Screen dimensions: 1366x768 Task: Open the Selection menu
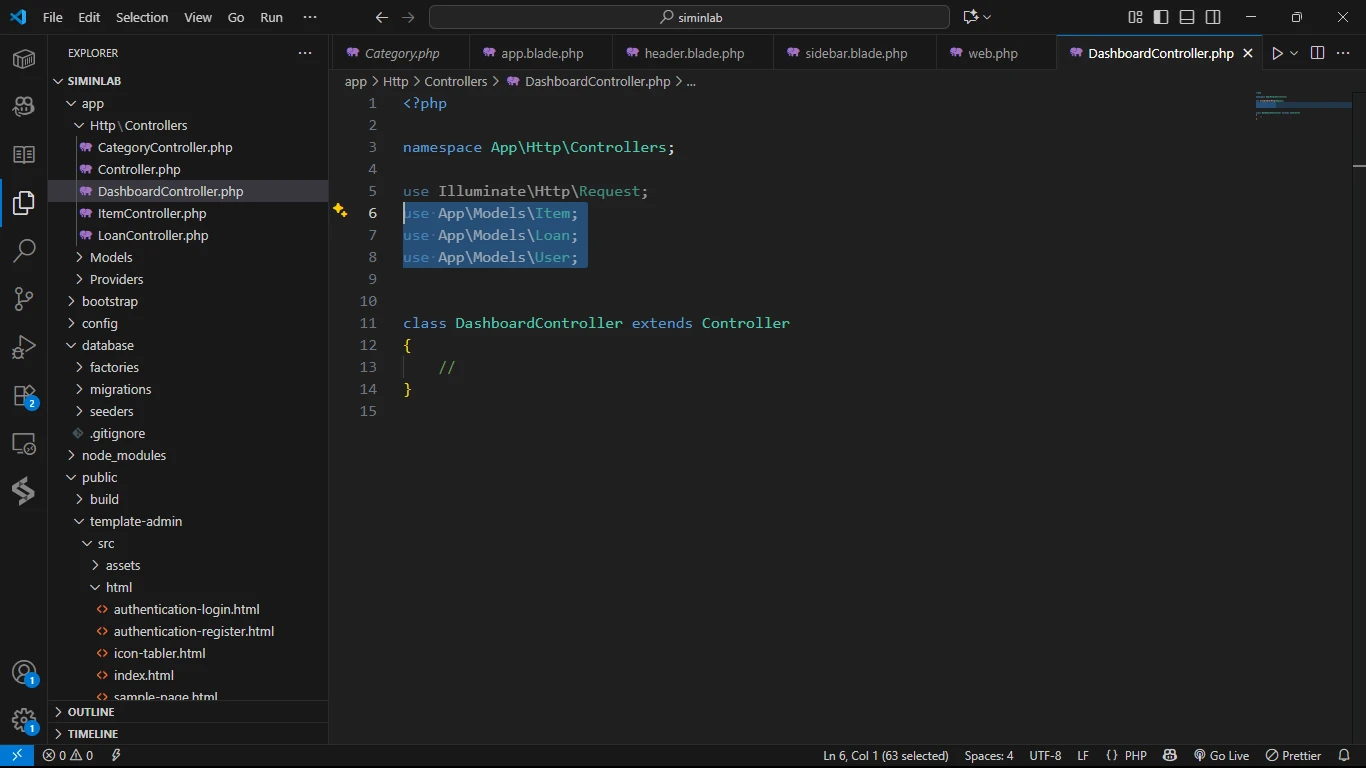point(142,17)
